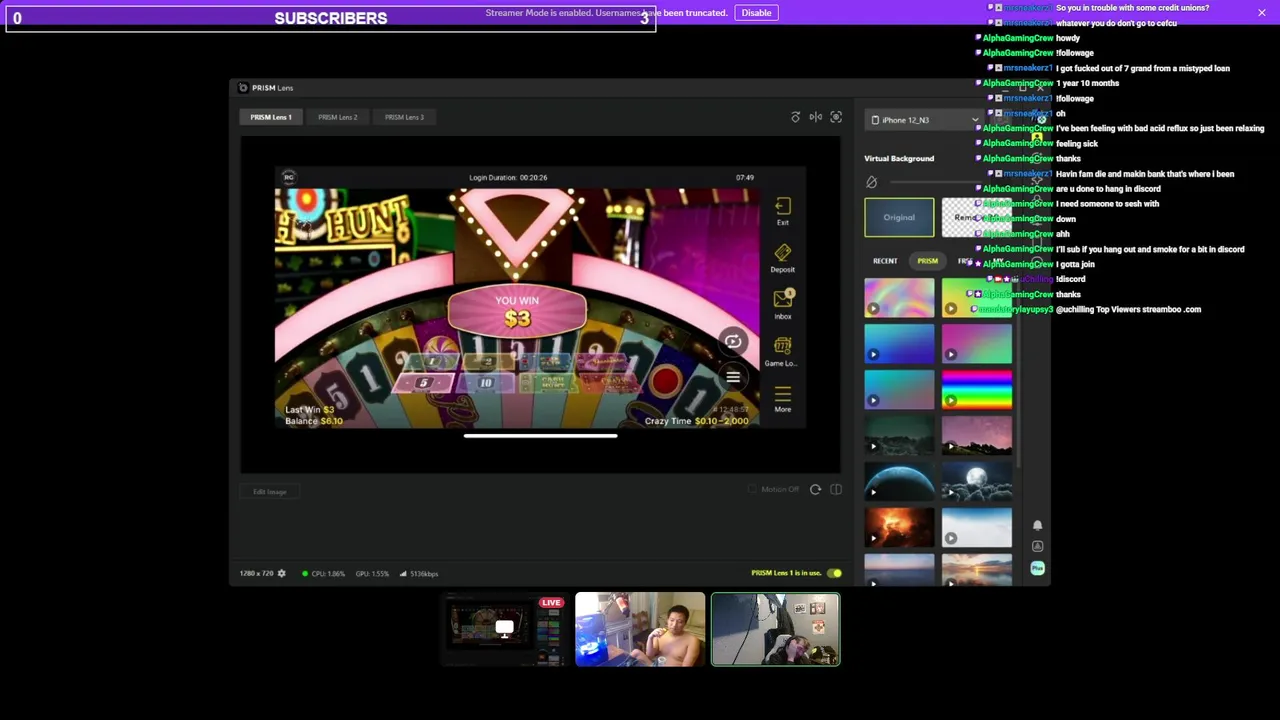Click the round hamburger menu on the wheel
Image resolution: width=1280 pixels, height=720 pixels.
coord(733,377)
